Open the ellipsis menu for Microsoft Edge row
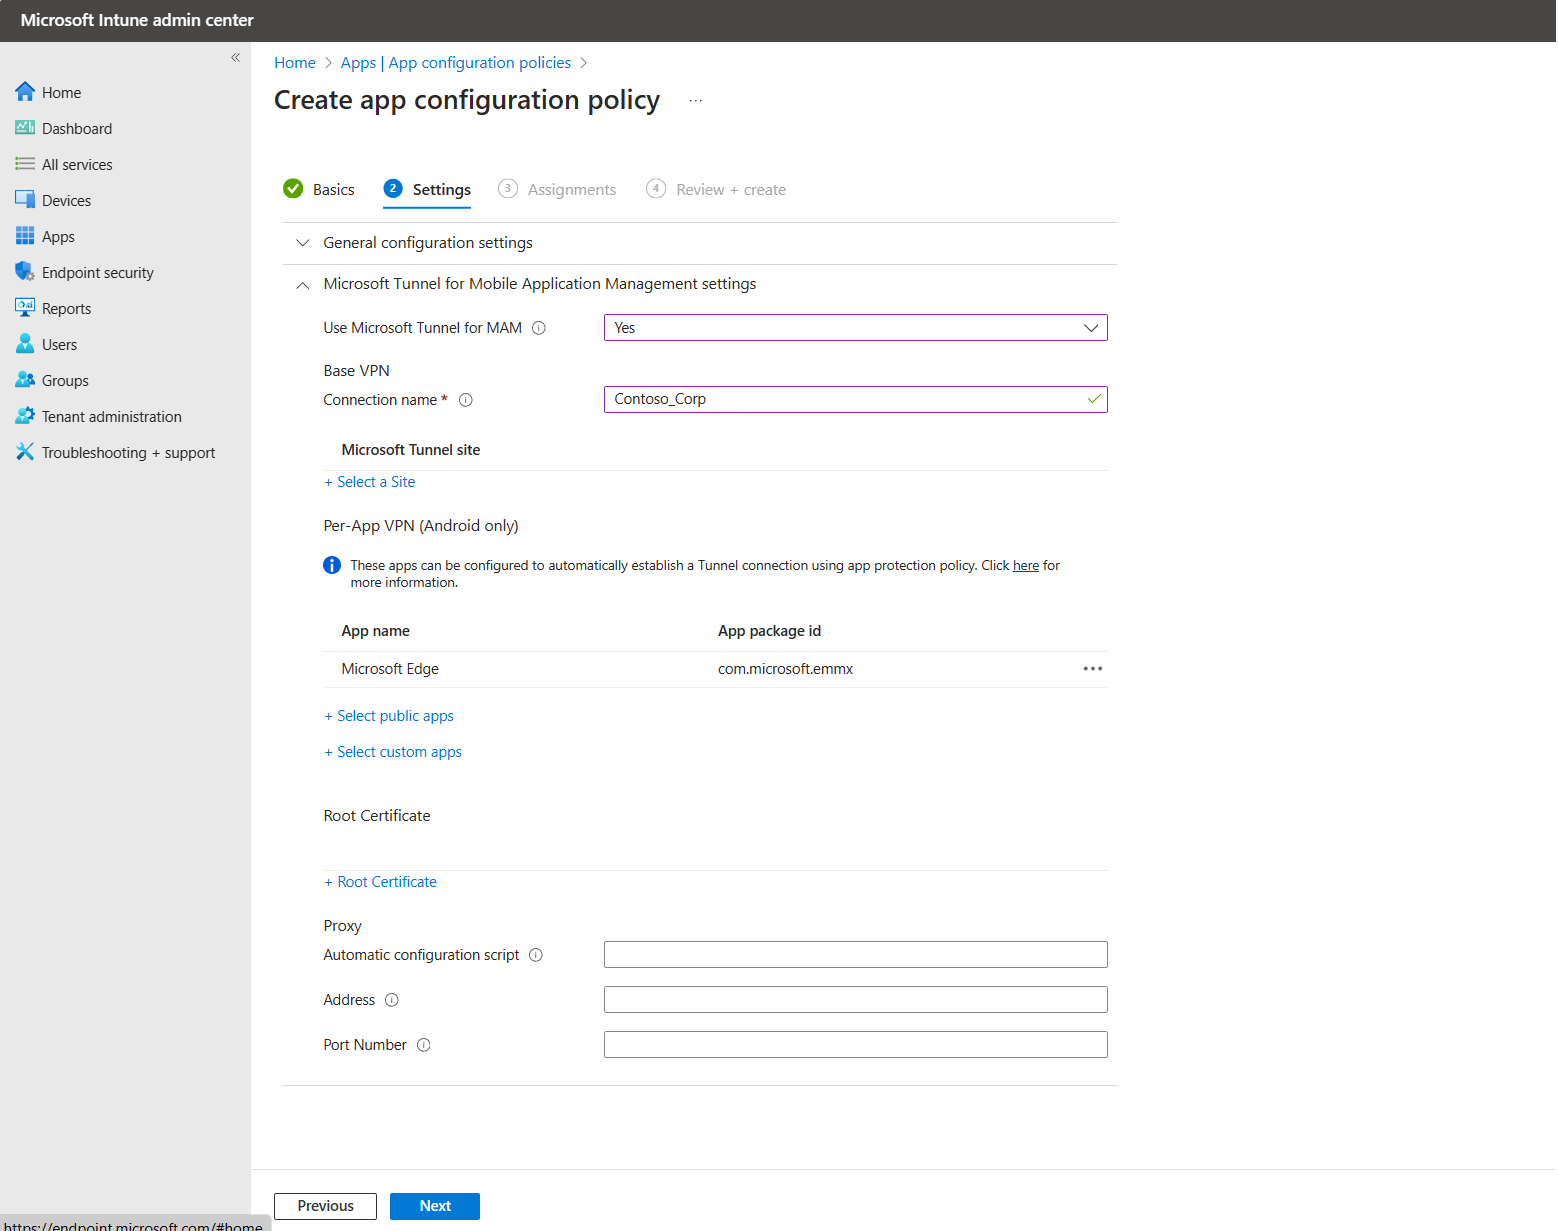The width and height of the screenshot is (1558, 1231). (1092, 669)
